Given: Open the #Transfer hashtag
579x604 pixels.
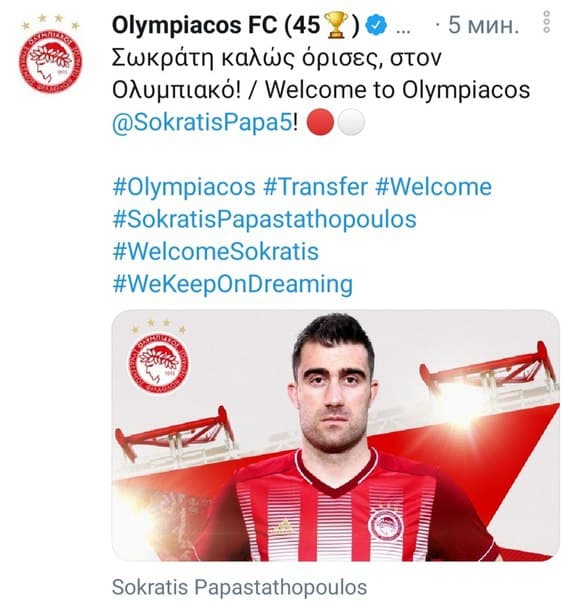Looking at the screenshot, I should [316, 187].
